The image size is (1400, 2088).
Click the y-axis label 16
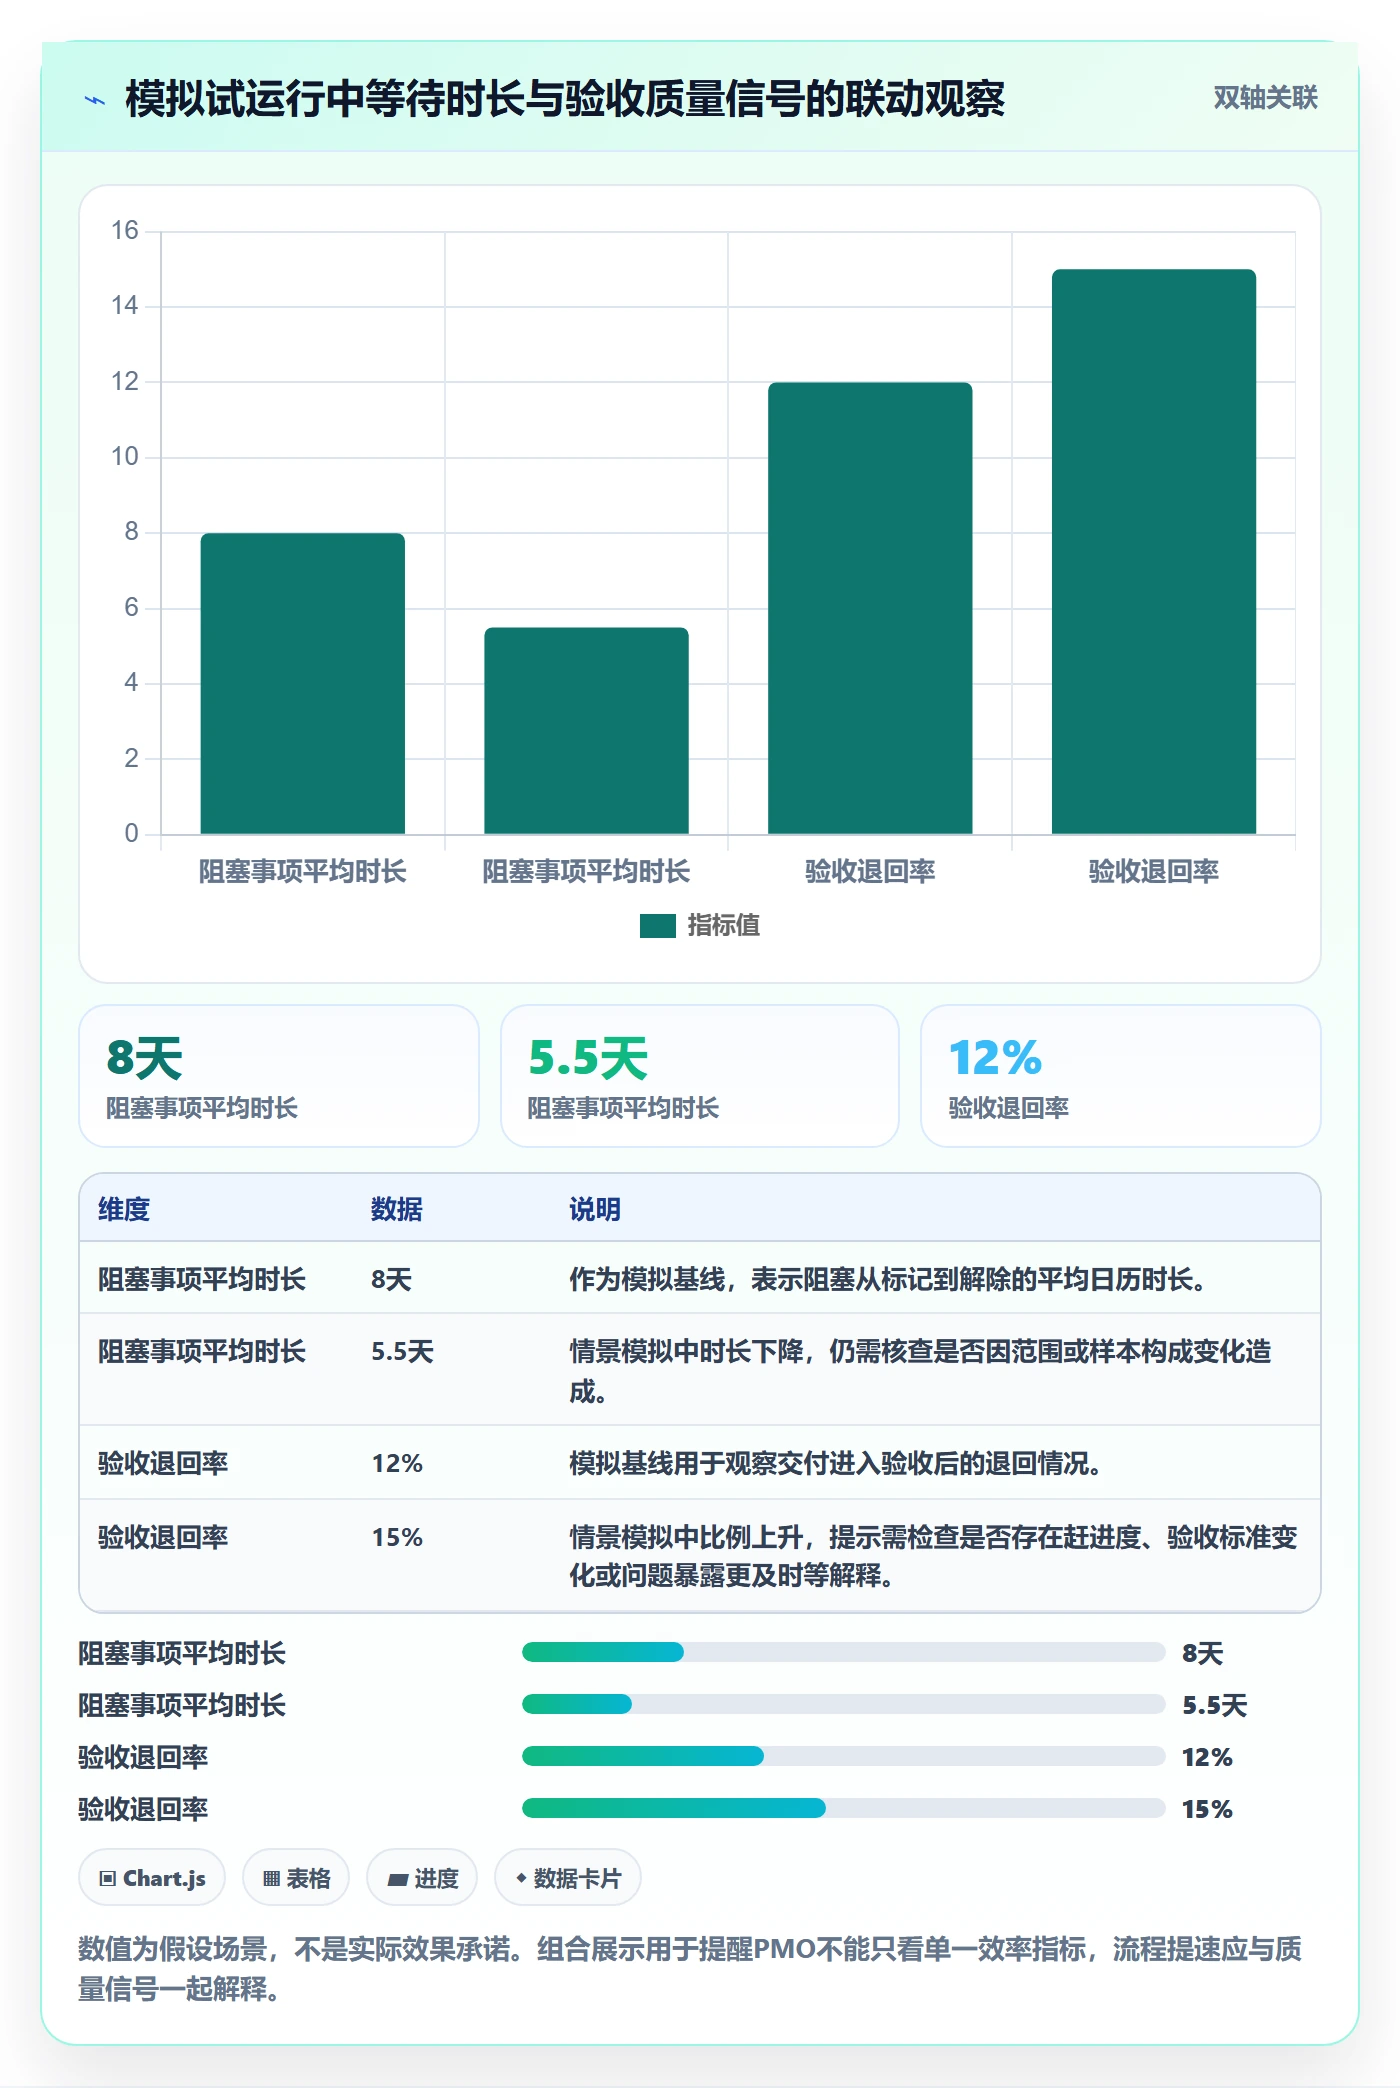(125, 230)
